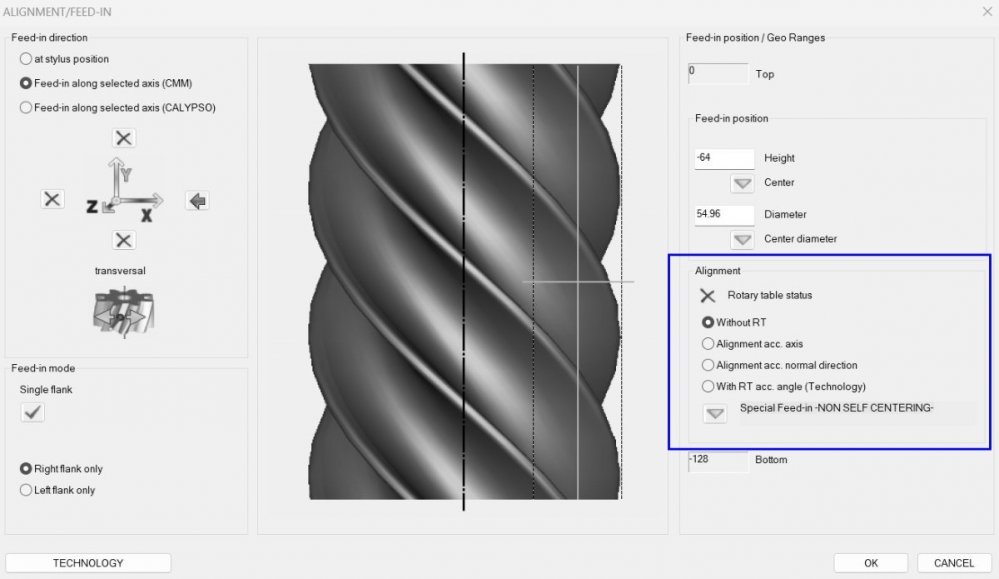Open the Height Center dropdown arrow
Image resolution: width=999 pixels, height=579 pixels.
[742, 183]
